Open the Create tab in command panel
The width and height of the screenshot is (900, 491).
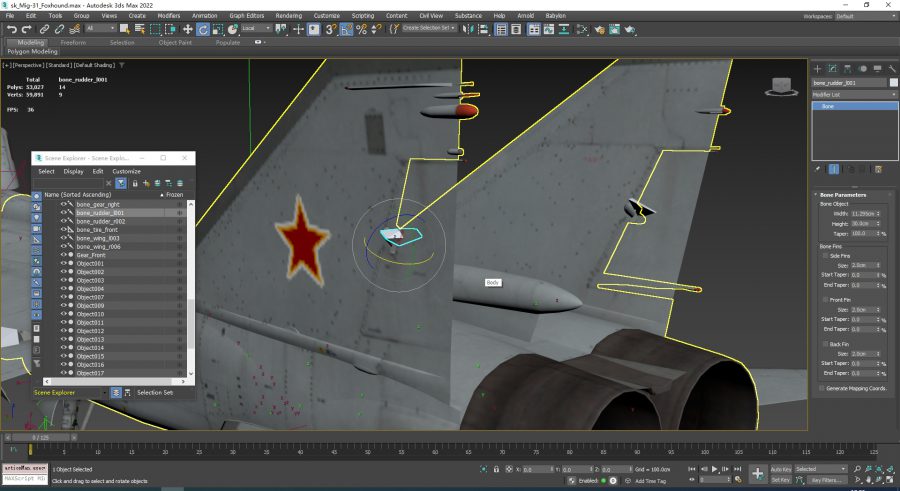[817, 69]
